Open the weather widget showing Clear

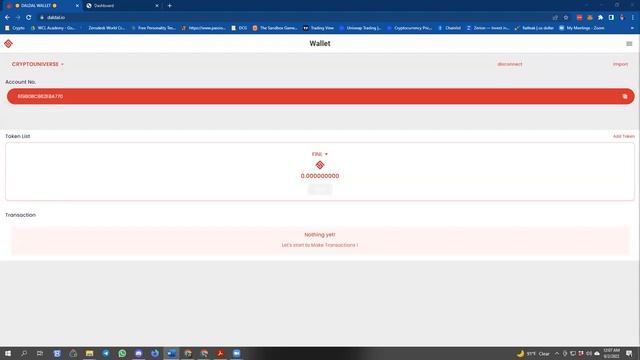point(533,353)
